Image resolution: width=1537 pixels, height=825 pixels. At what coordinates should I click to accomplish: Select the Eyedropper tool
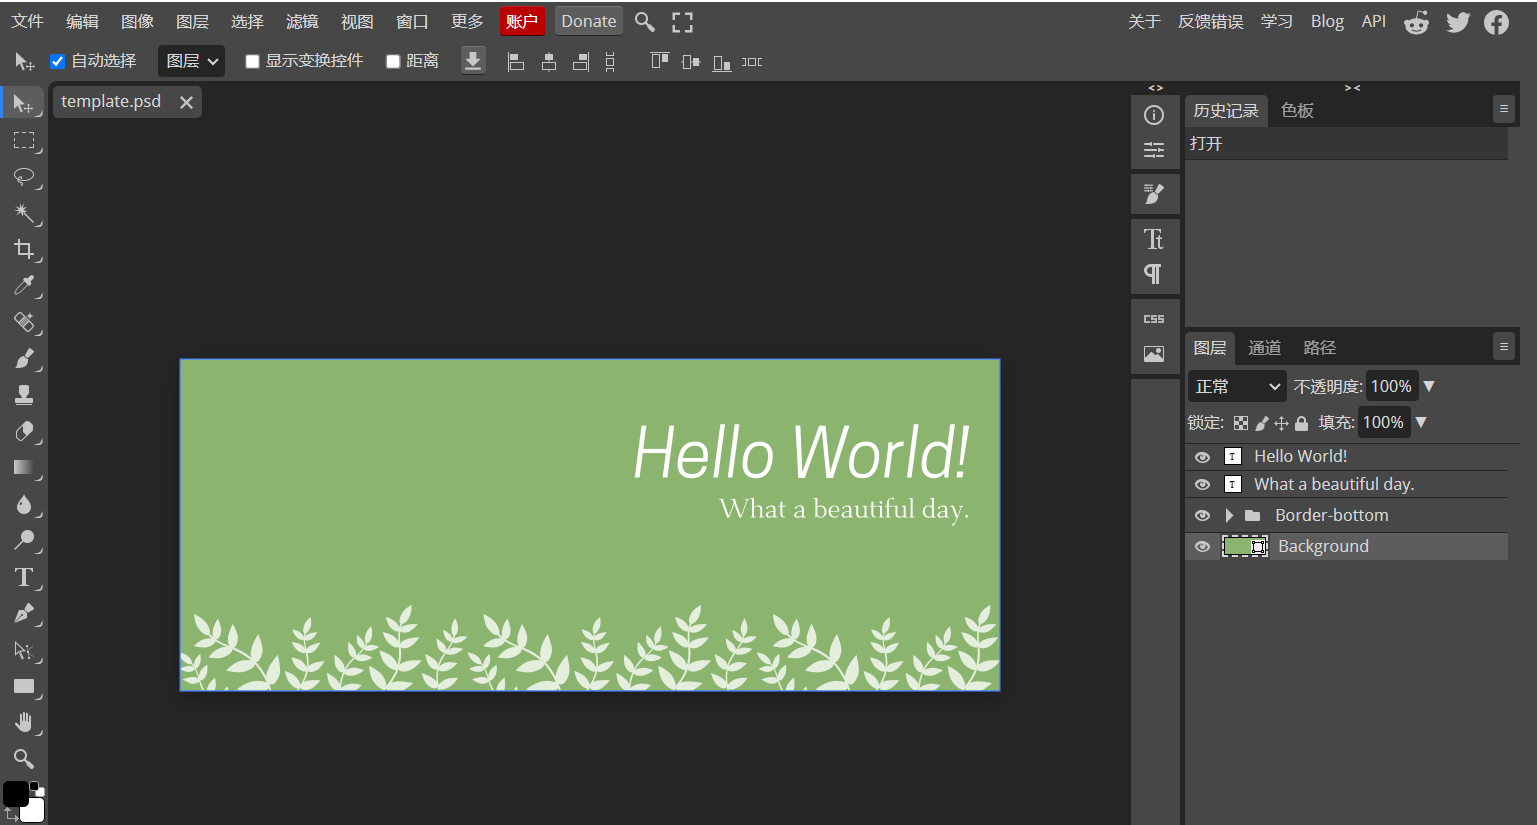(24, 286)
